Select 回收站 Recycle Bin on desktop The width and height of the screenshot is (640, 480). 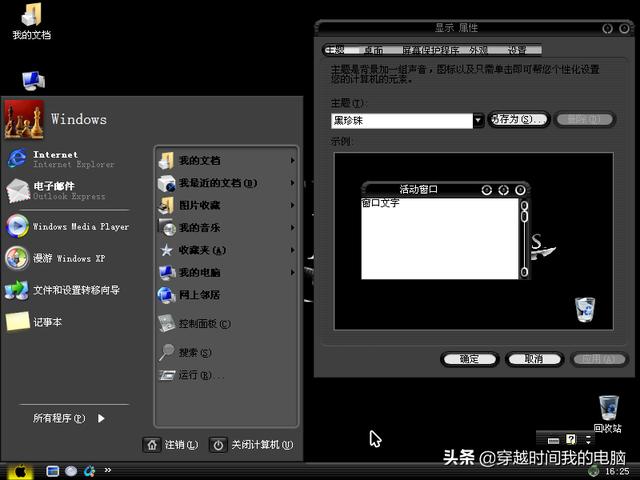tap(608, 414)
